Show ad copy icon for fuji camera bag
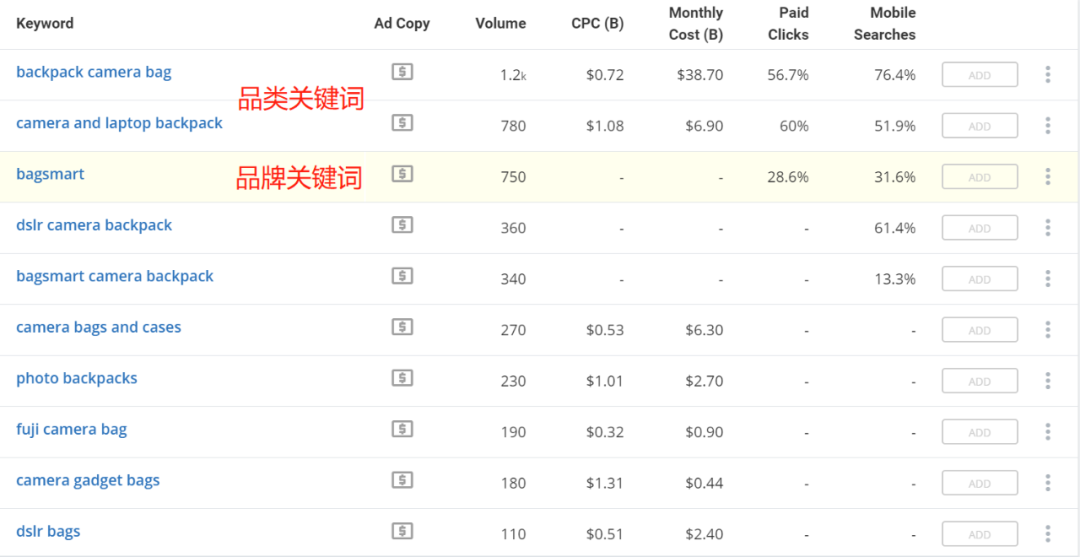Image resolution: width=1080 pixels, height=557 pixels. (x=402, y=429)
